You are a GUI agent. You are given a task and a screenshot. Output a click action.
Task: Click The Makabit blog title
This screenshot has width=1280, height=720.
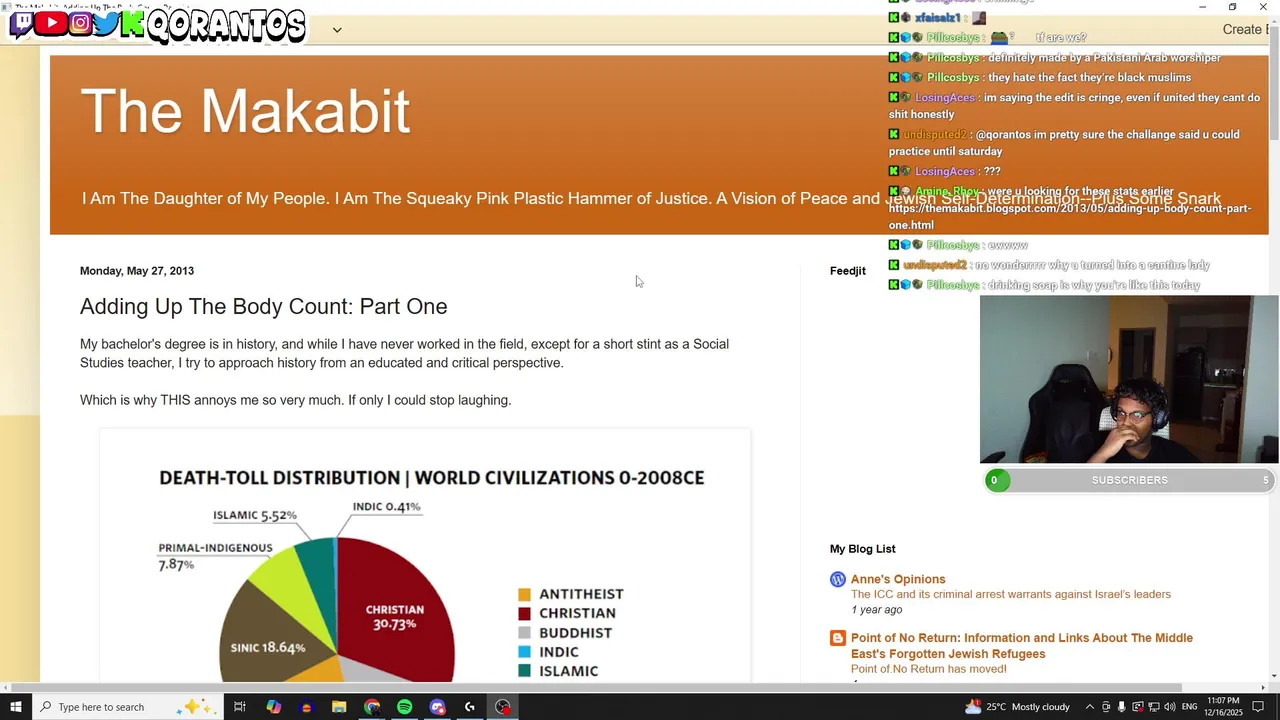click(x=245, y=110)
